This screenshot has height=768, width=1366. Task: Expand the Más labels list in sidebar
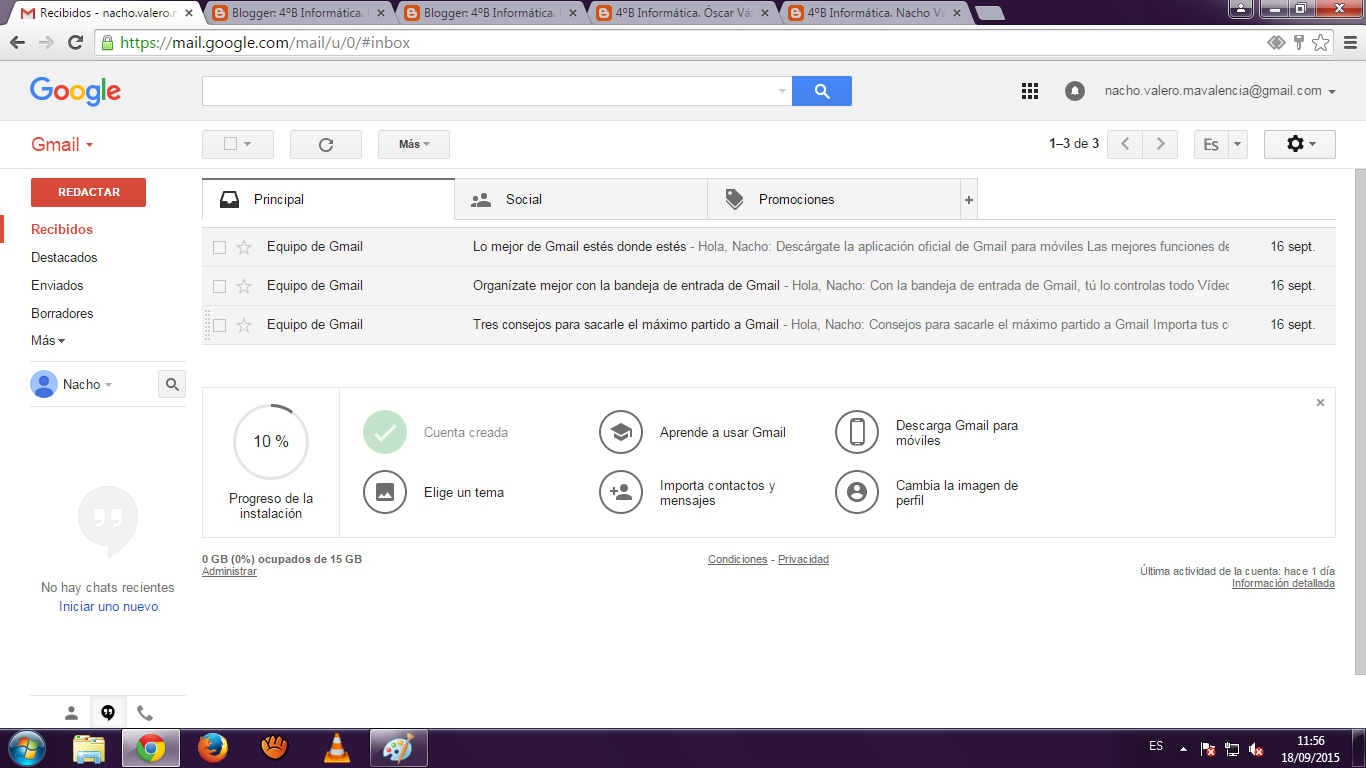(48, 341)
